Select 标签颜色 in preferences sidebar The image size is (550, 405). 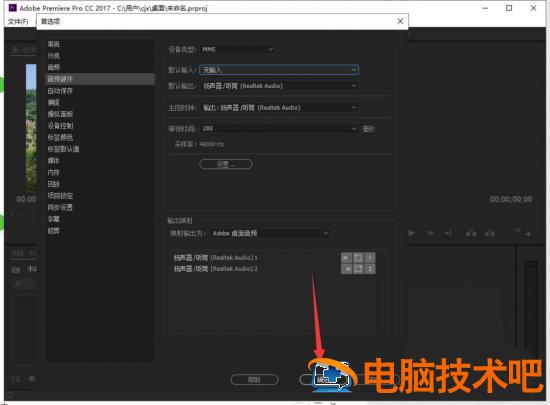[x=60, y=137]
